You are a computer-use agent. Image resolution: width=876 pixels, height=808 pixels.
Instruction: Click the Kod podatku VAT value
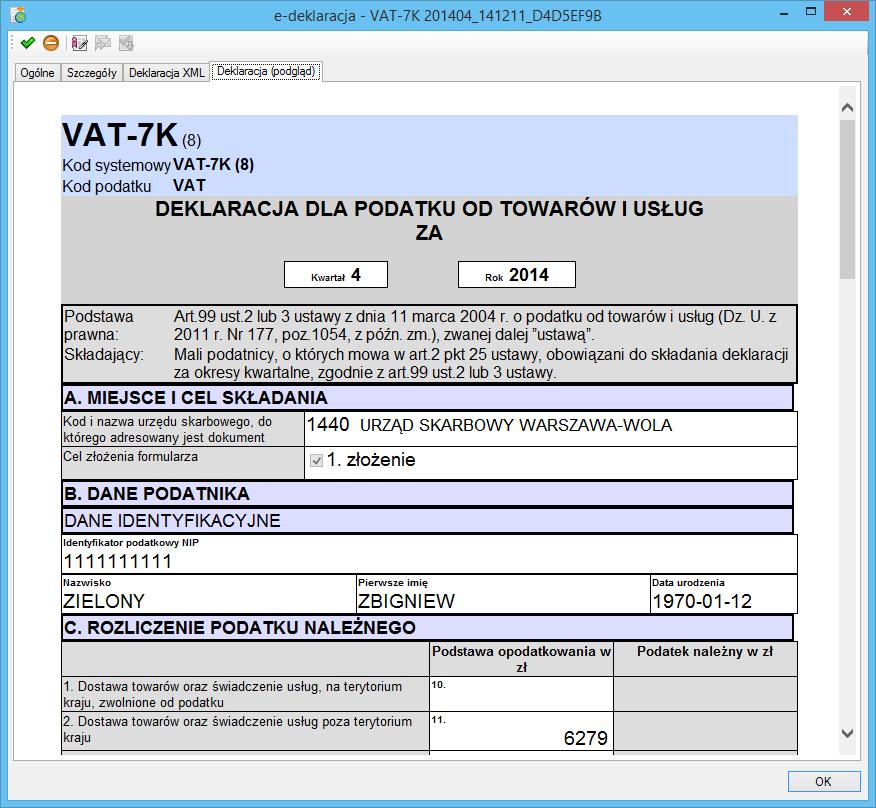point(189,186)
